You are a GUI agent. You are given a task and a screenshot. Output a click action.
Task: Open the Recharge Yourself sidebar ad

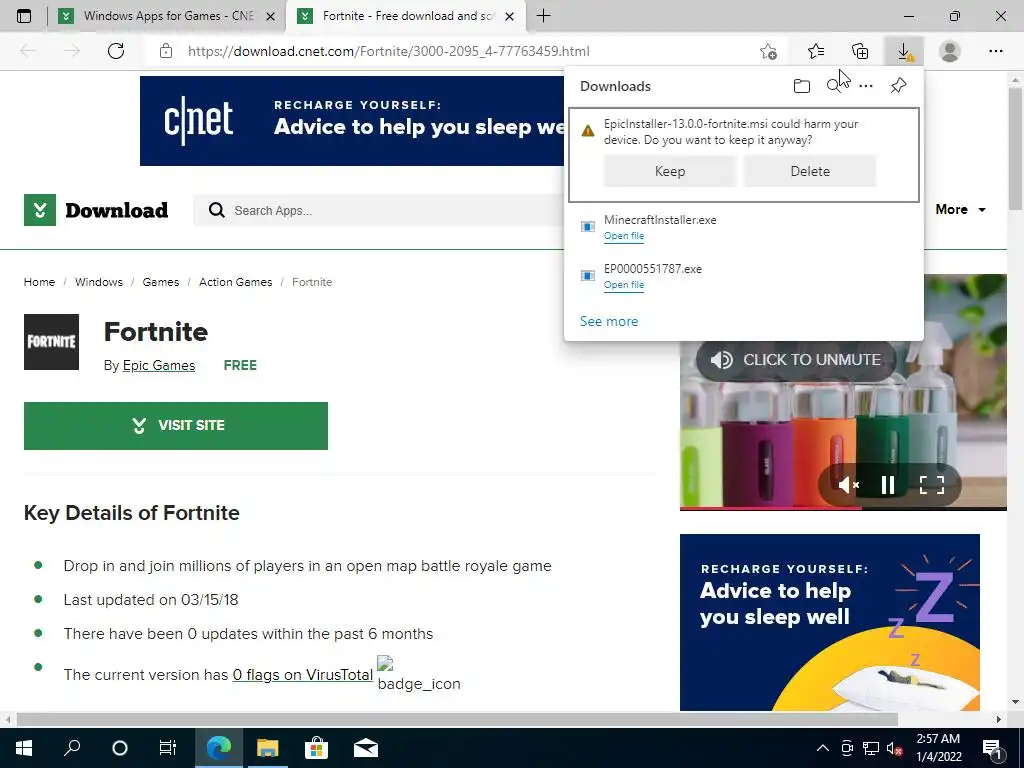[x=829, y=622]
